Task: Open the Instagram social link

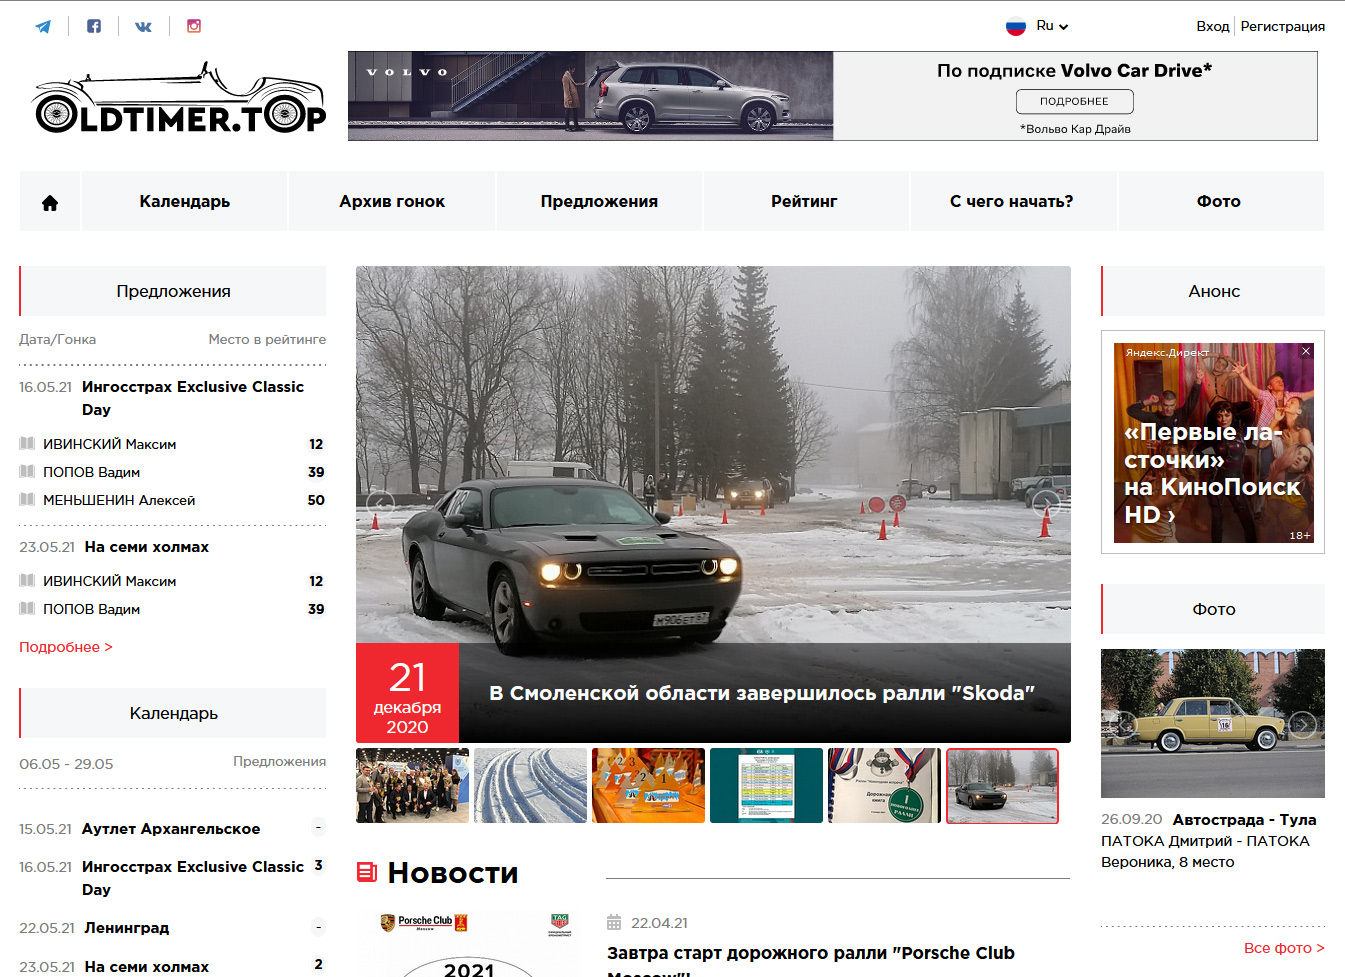Action: pyautogui.click(x=194, y=26)
